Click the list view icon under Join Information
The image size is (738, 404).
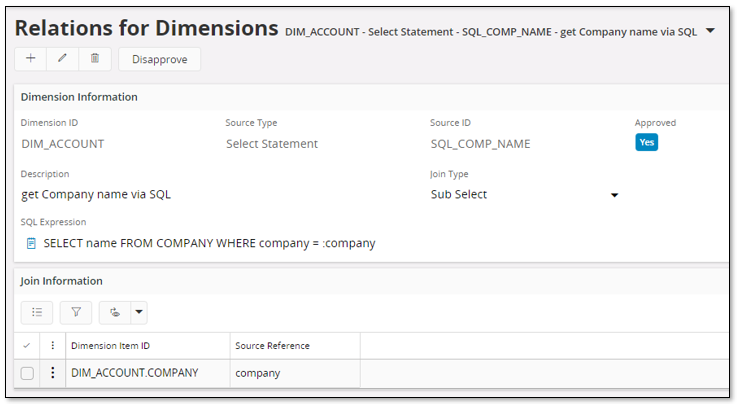pyautogui.click(x=37, y=312)
